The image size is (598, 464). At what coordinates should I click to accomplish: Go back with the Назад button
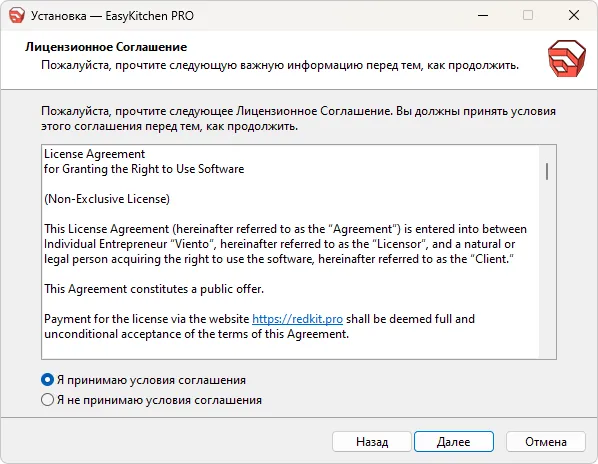372,442
